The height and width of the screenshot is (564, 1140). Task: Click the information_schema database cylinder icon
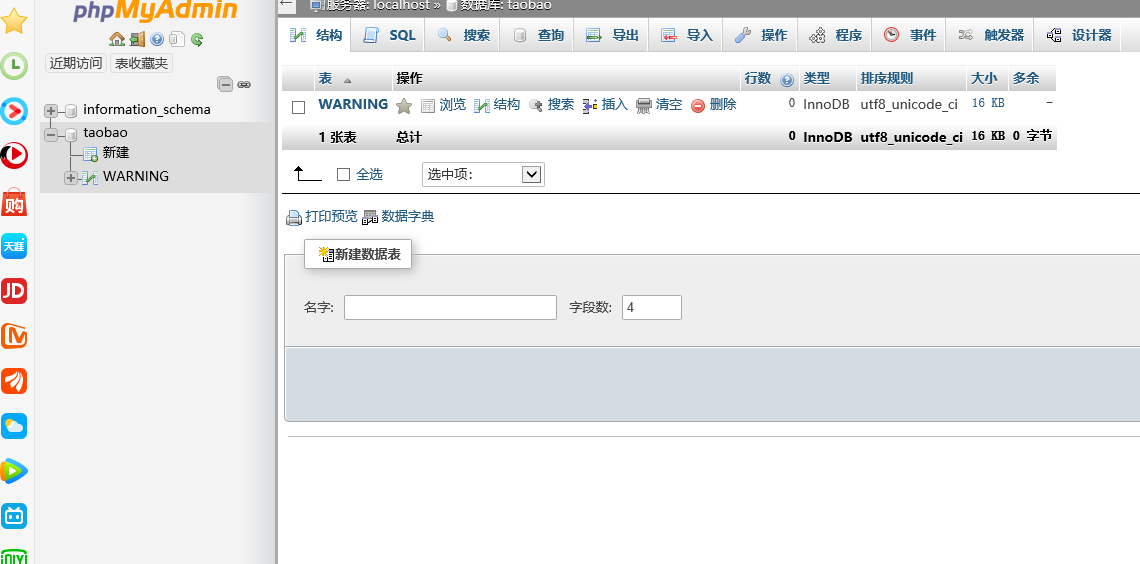click(71, 110)
